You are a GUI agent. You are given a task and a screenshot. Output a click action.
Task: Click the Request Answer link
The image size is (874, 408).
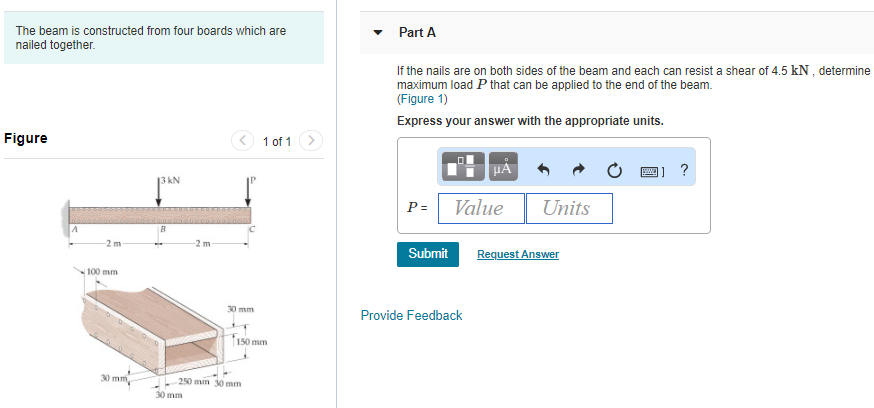(x=517, y=254)
